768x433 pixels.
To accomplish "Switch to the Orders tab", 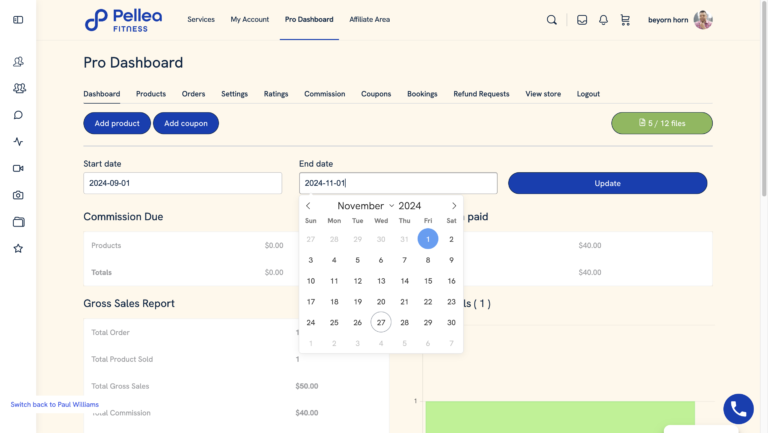I will tap(193, 94).
